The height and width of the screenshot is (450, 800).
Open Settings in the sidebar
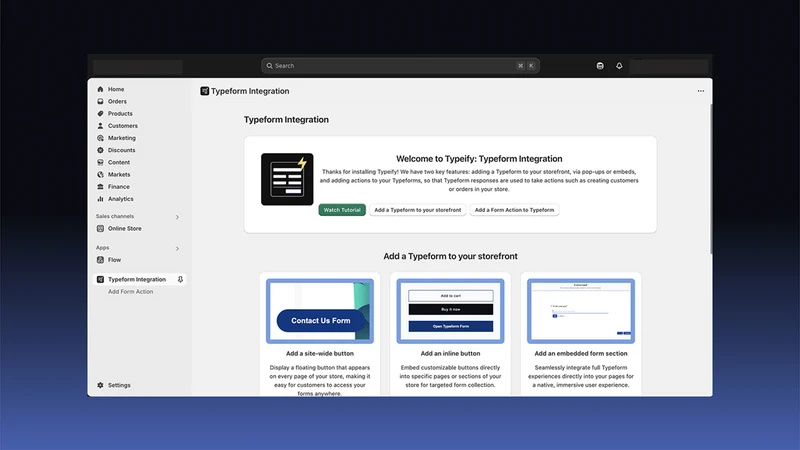[x=119, y=385]
